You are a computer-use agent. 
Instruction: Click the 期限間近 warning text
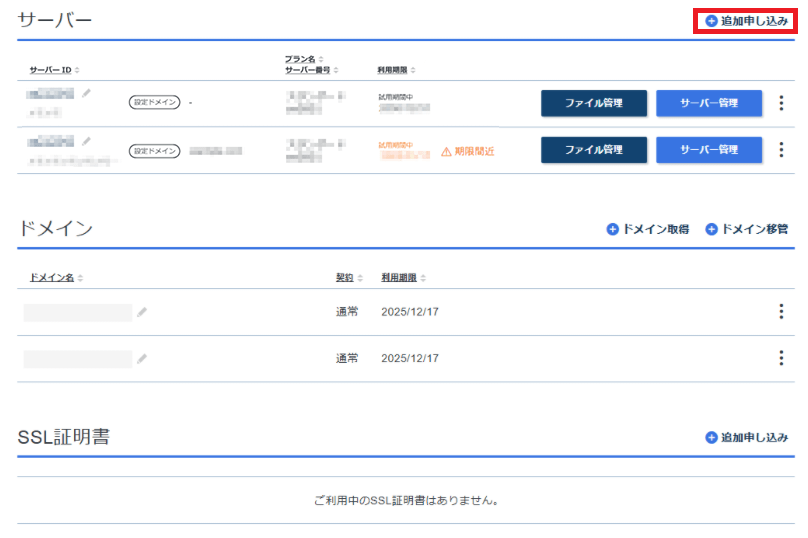pyautogui.click(x=474, y=152)
